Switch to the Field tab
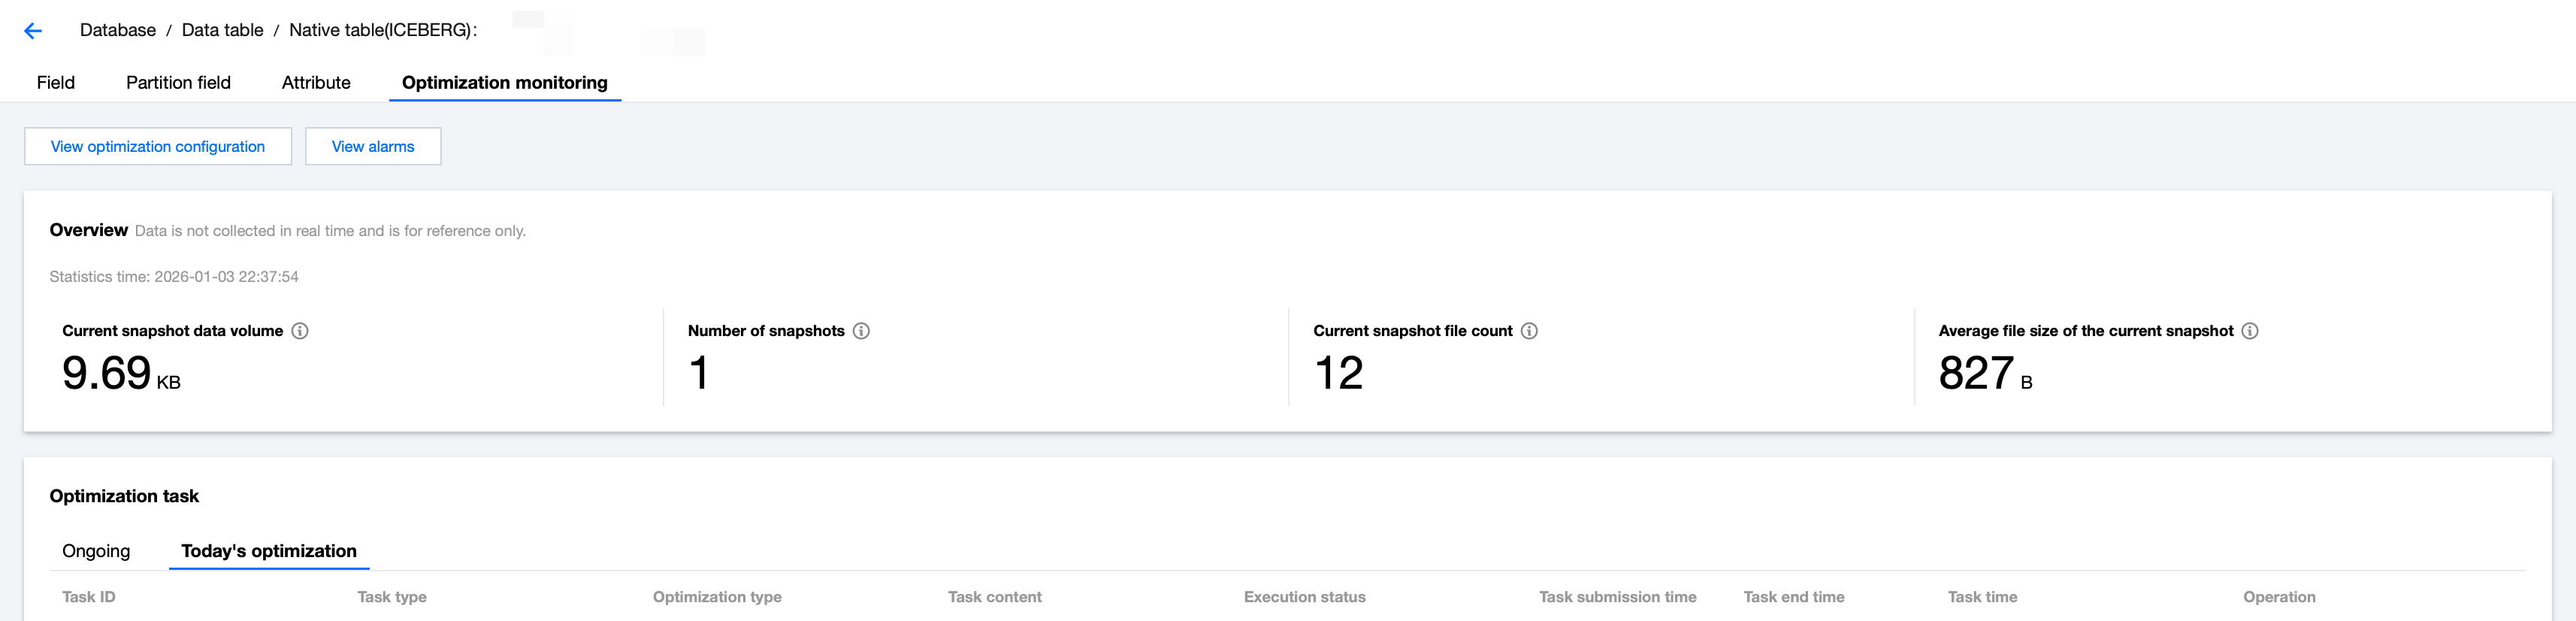This screenshot has width=2576, height=621. [x=56, y=83]
